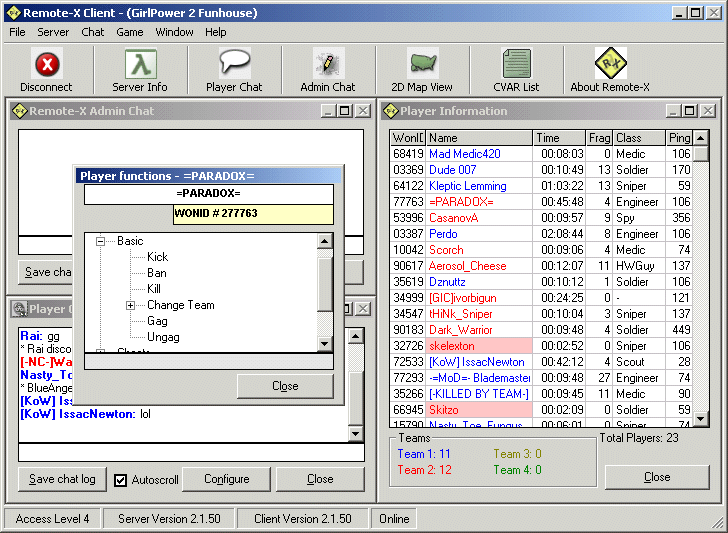Select Kill in the Basic tree
This screenshot has height=533, width=728.
pos(154,289)
